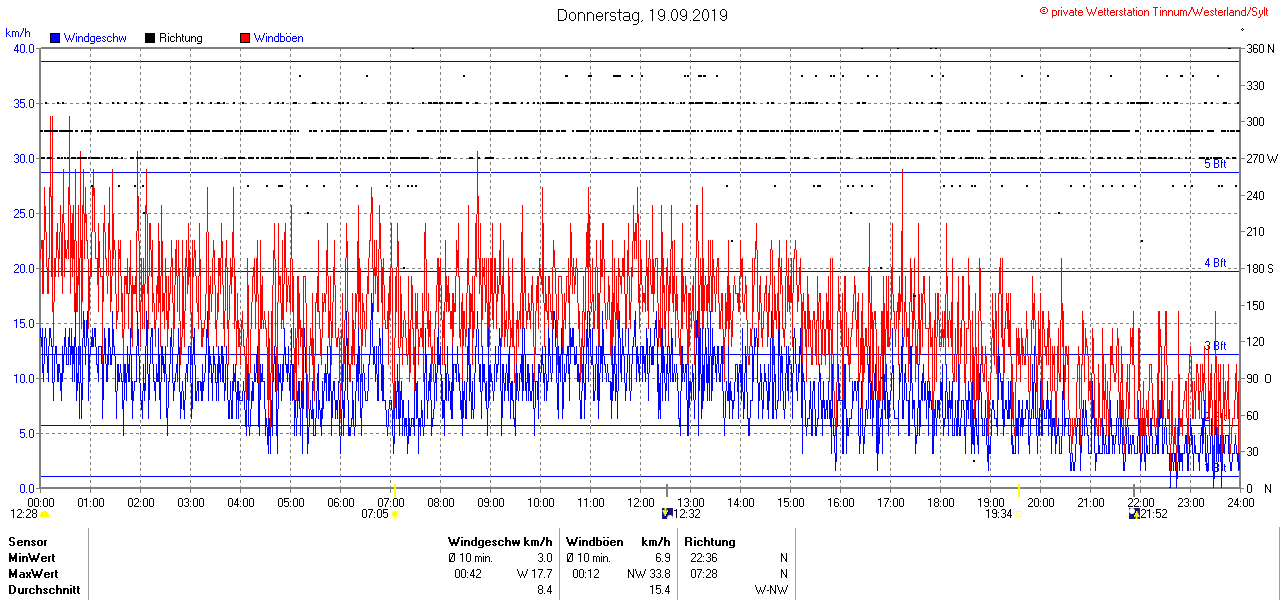The image size is (1280, 600).
Task: Click the 5 Bft threshold label
Action: (1215, 164)
